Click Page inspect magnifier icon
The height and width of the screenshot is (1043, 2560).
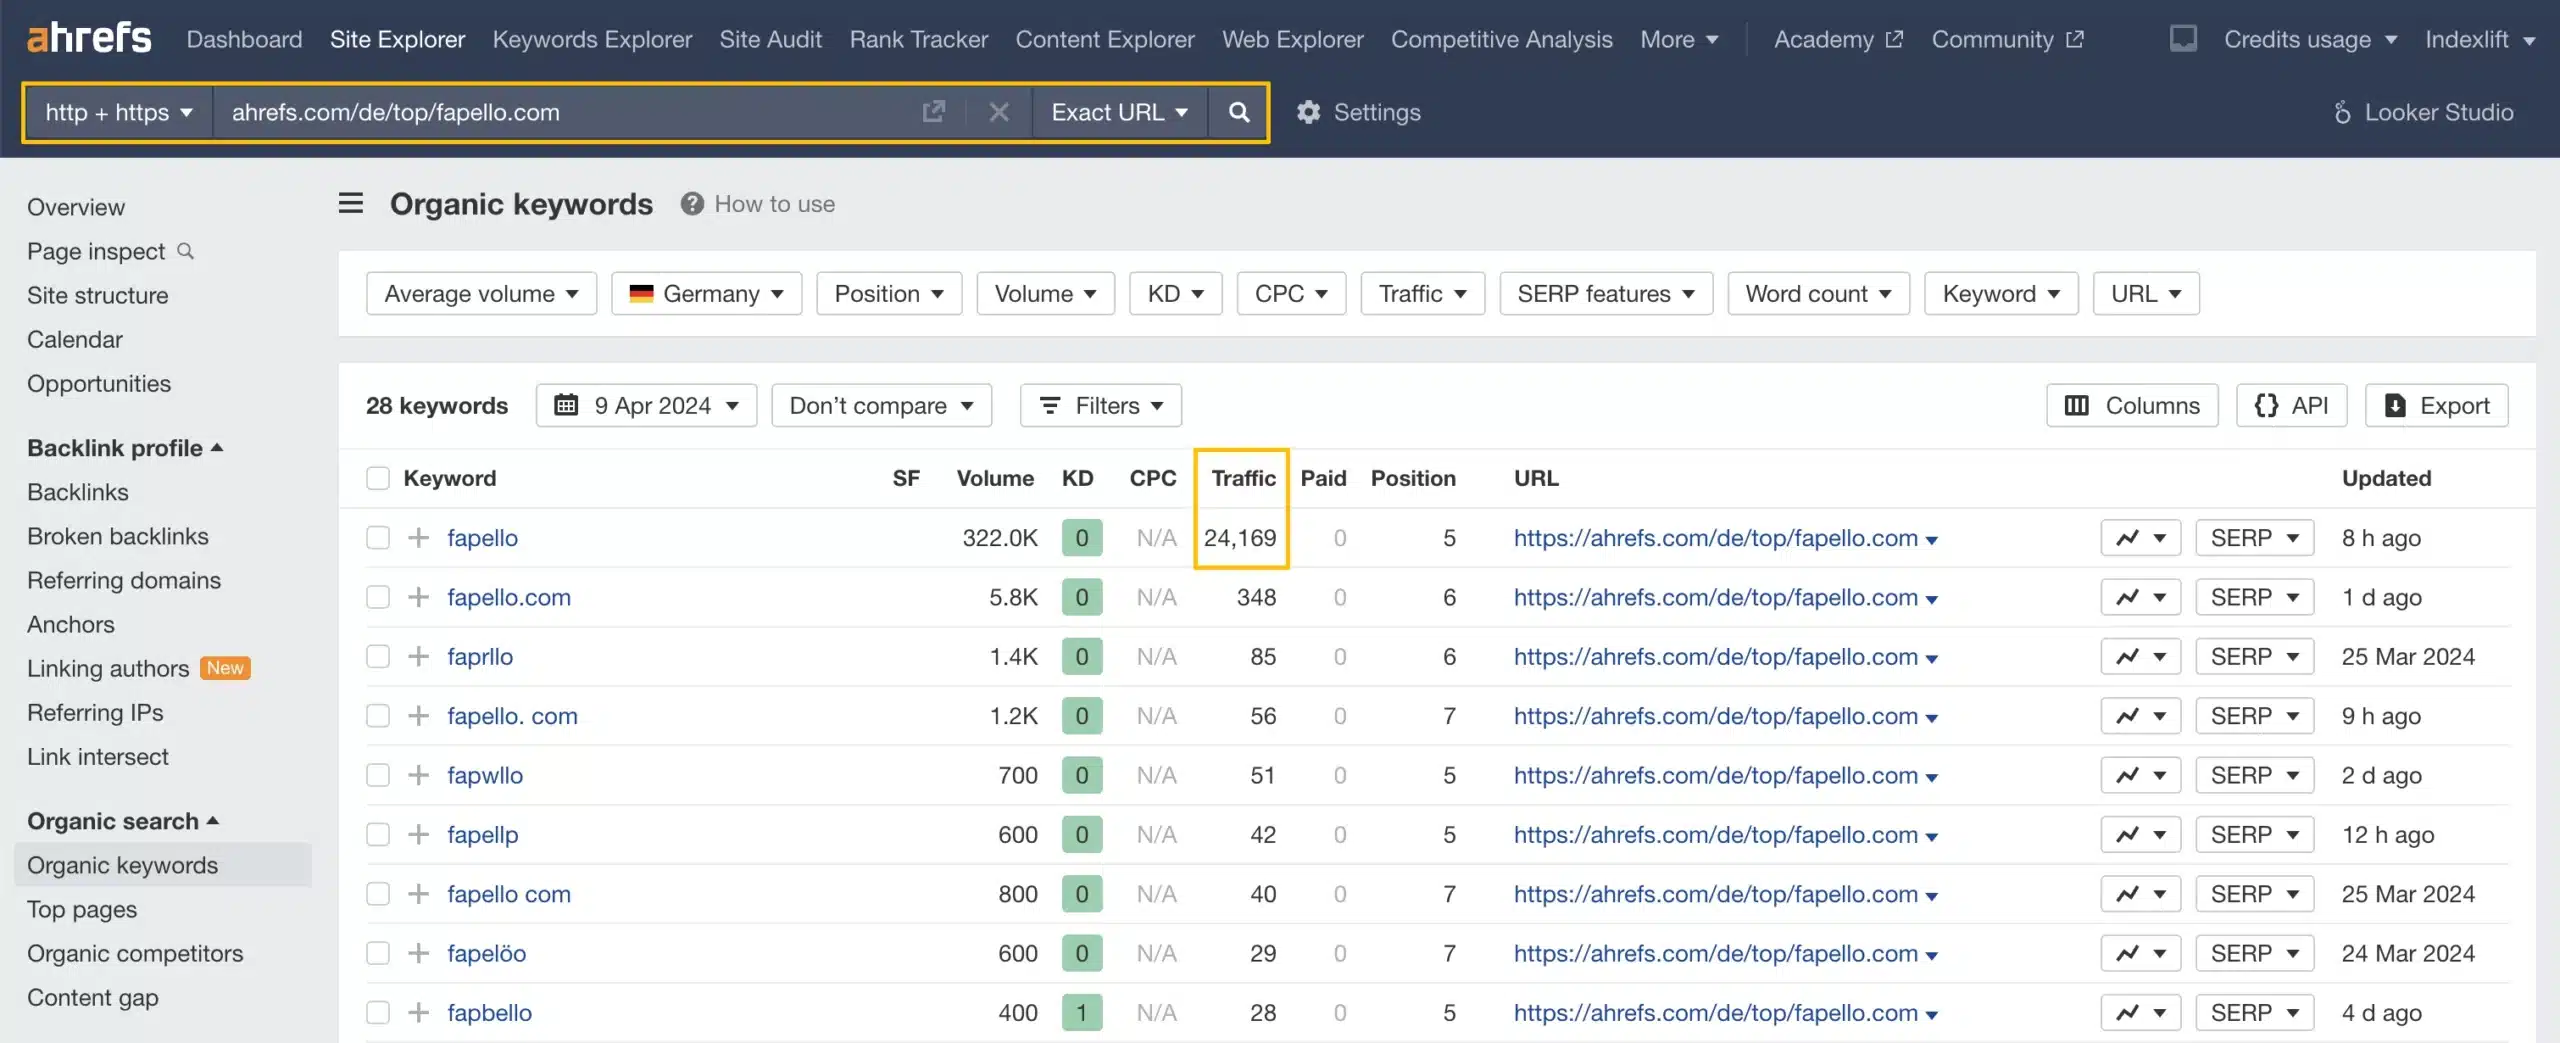185,251
